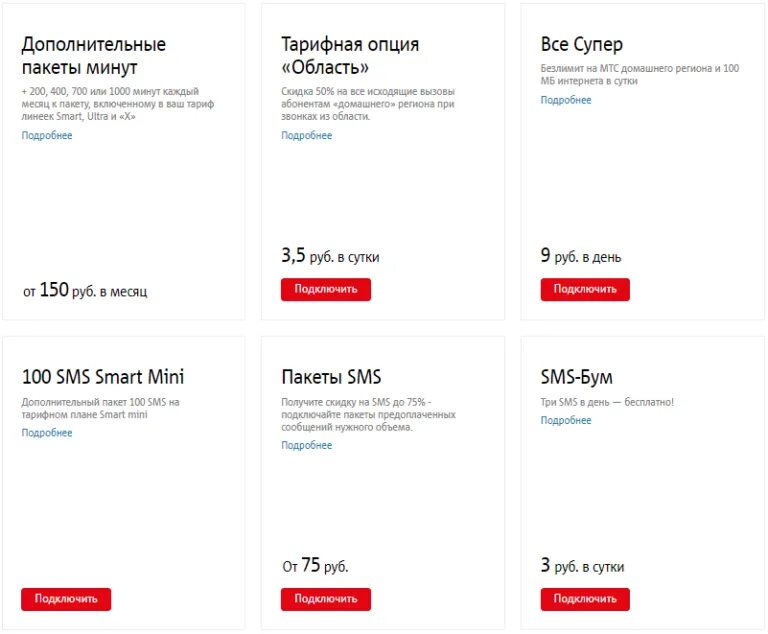Open Подробнее for Дополнительные пакеты минут
Screen dimensions: 768x634
47,135
